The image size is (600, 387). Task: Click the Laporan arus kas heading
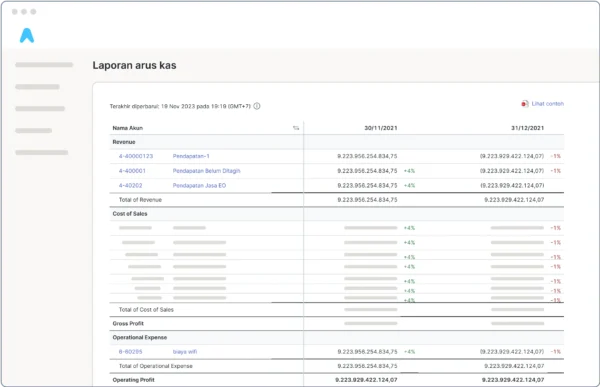tap(134, 65)
